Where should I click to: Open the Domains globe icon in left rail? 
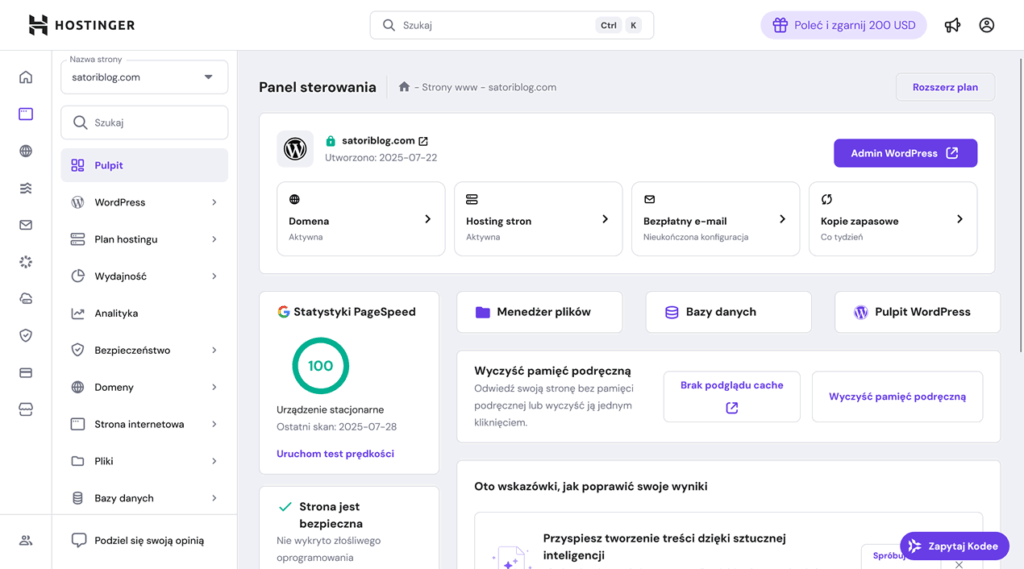pyautogui.click(x=25, y=151)
